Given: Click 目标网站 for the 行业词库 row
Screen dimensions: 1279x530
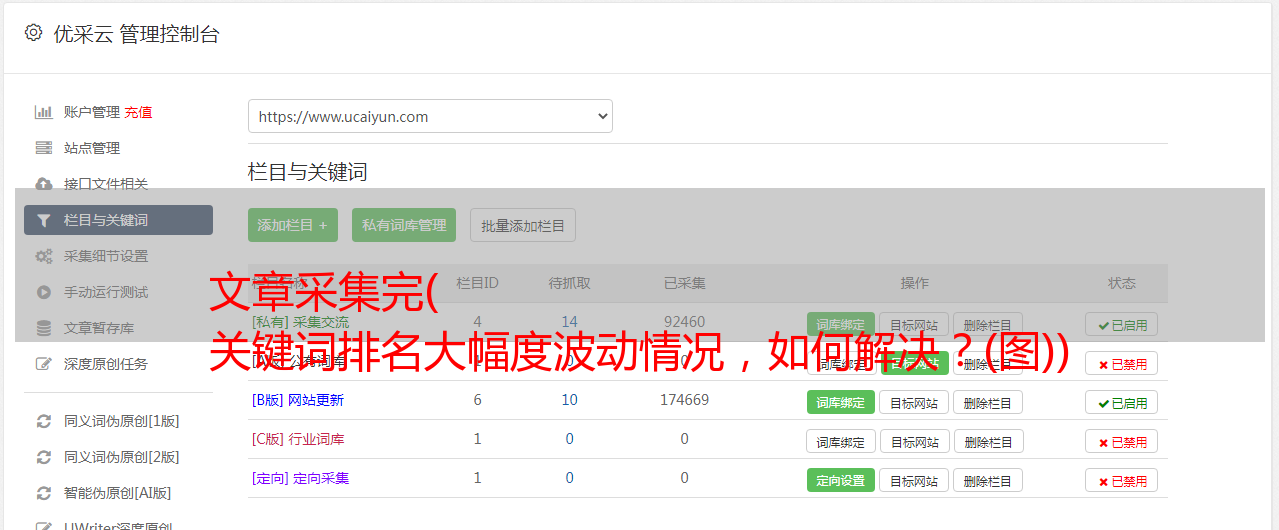Looking at the screenshot, I should tap(914, 441).
